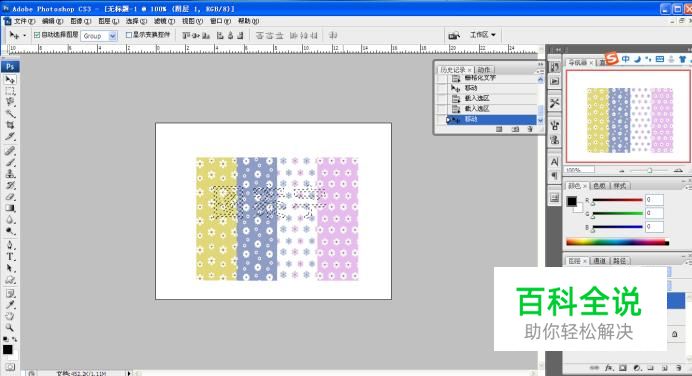Viewport: 692px width, 376px height.
Task: Select the Pen tool
Action: (x=10, y=245)
